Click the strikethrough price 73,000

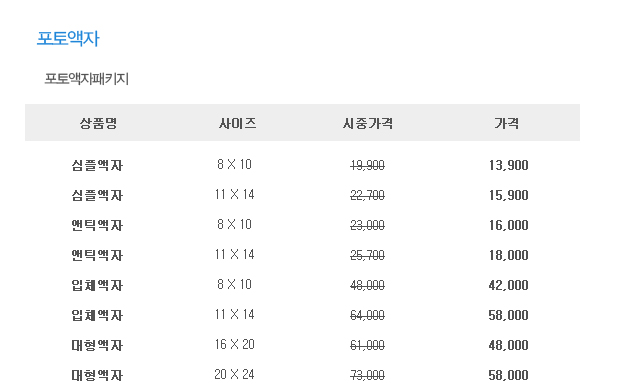[x=367, y=375]
